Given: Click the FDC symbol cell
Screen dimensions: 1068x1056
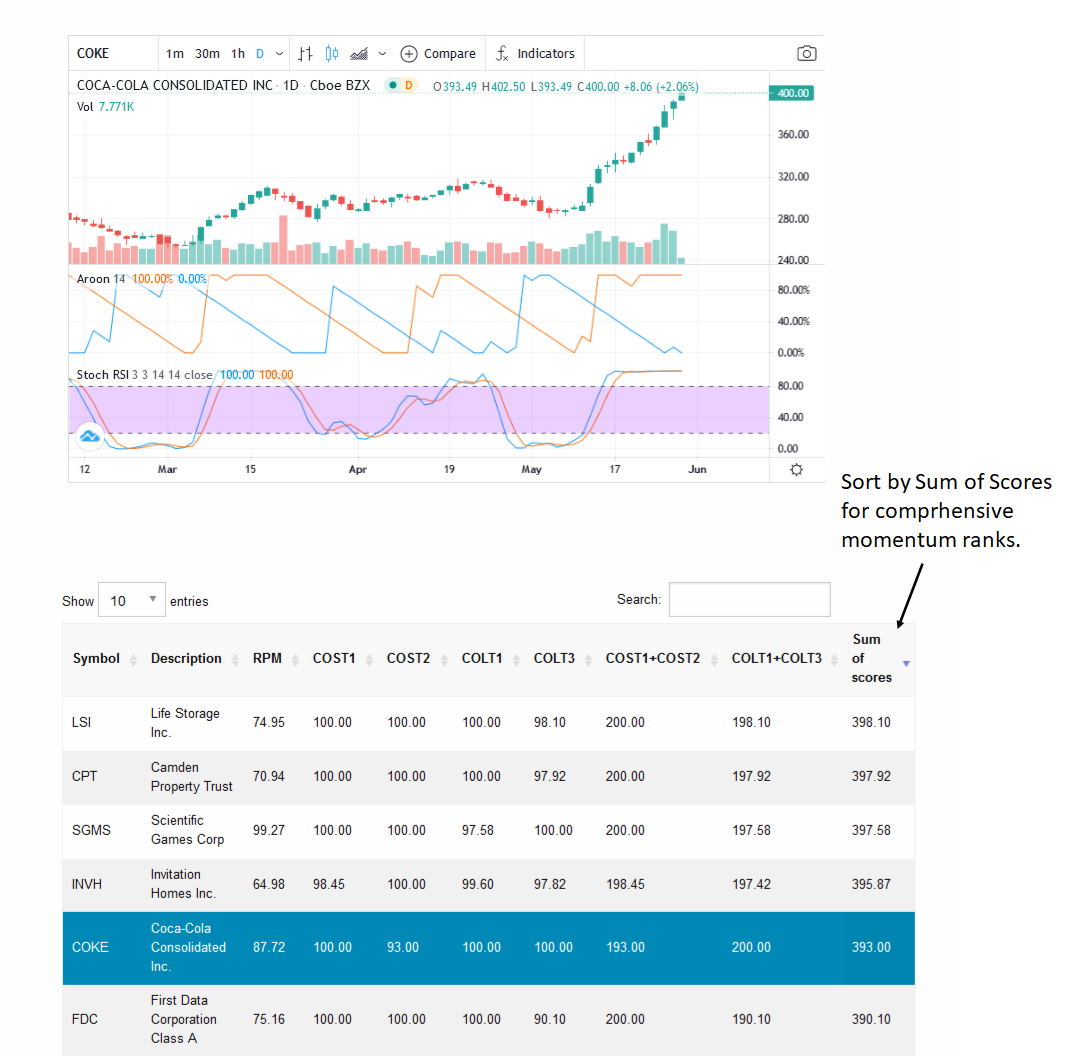Looking at the screenshot, I should coord(84,1019).
